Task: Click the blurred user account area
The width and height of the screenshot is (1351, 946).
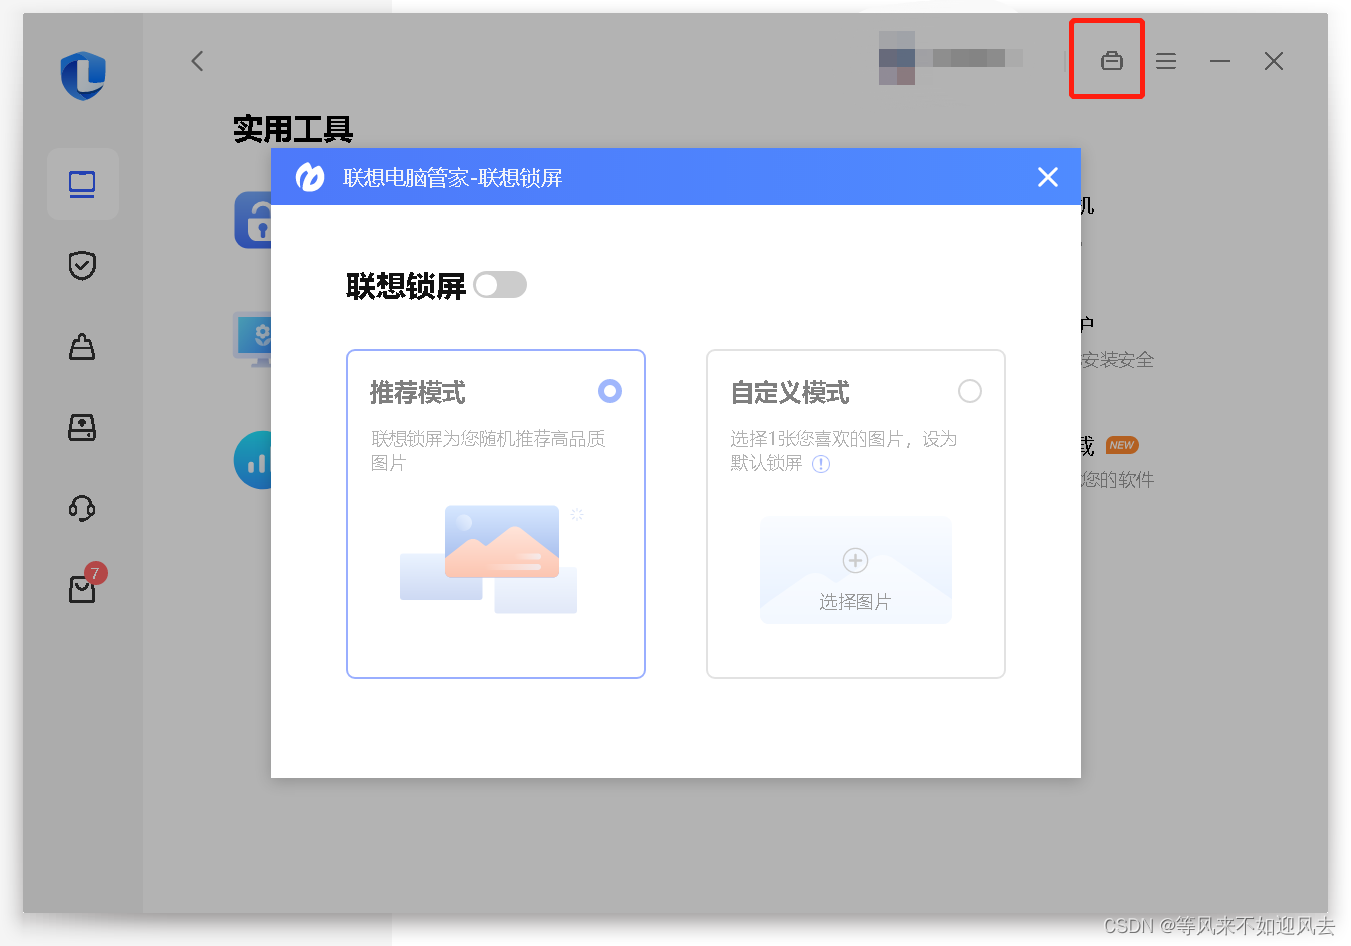Action: point(950,58)
